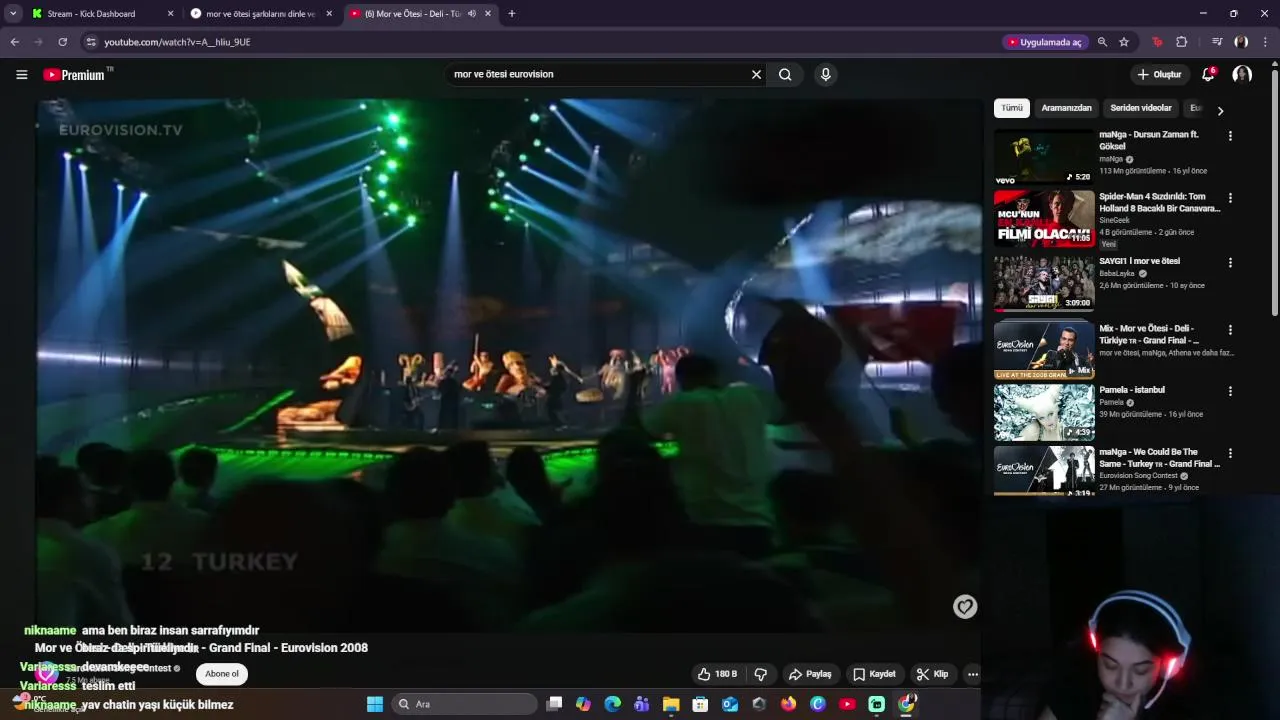This screenshot has height=720, width=1280.
Task: Bookmark this page with the star icon
Action: tap(1124, 42)
